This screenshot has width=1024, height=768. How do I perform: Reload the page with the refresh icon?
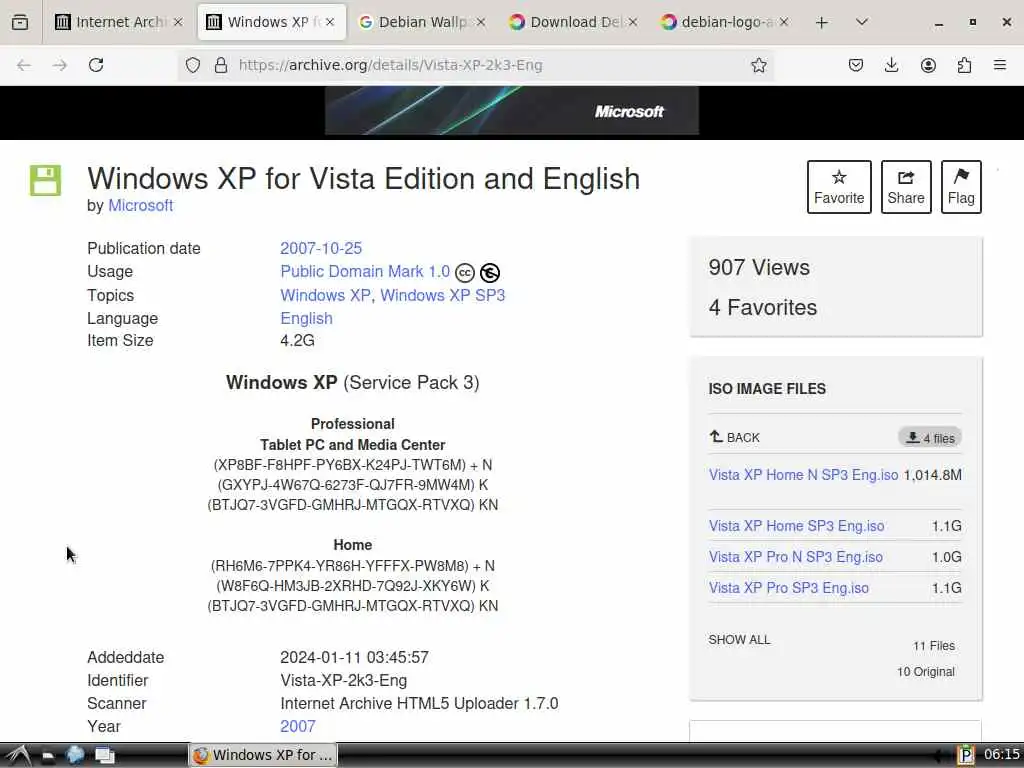pos(96,65)
